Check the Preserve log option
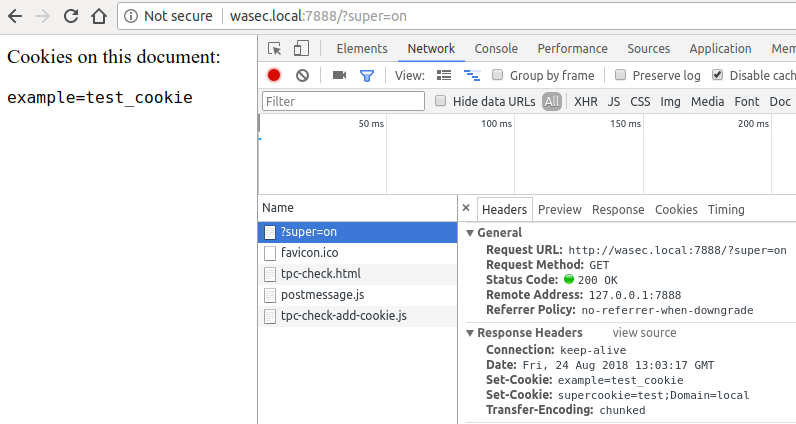Image resolution: width=796 pixels, height=424 pixels. coord(621,75)
